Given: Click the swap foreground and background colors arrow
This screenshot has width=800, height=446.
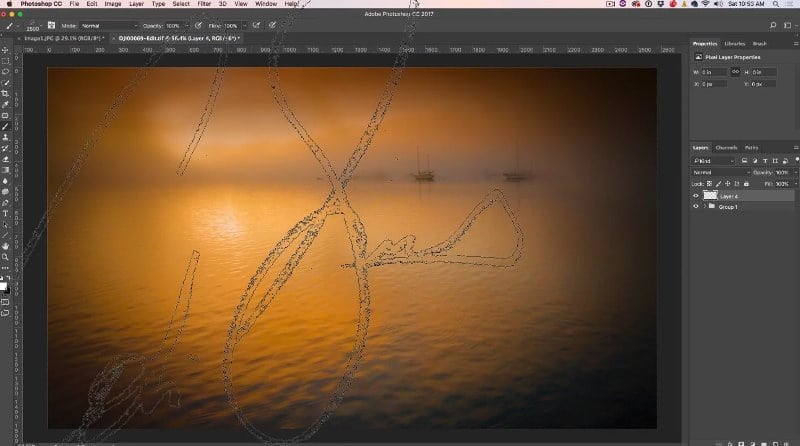Looking at the screenshot, I should (x=9, y=279).
